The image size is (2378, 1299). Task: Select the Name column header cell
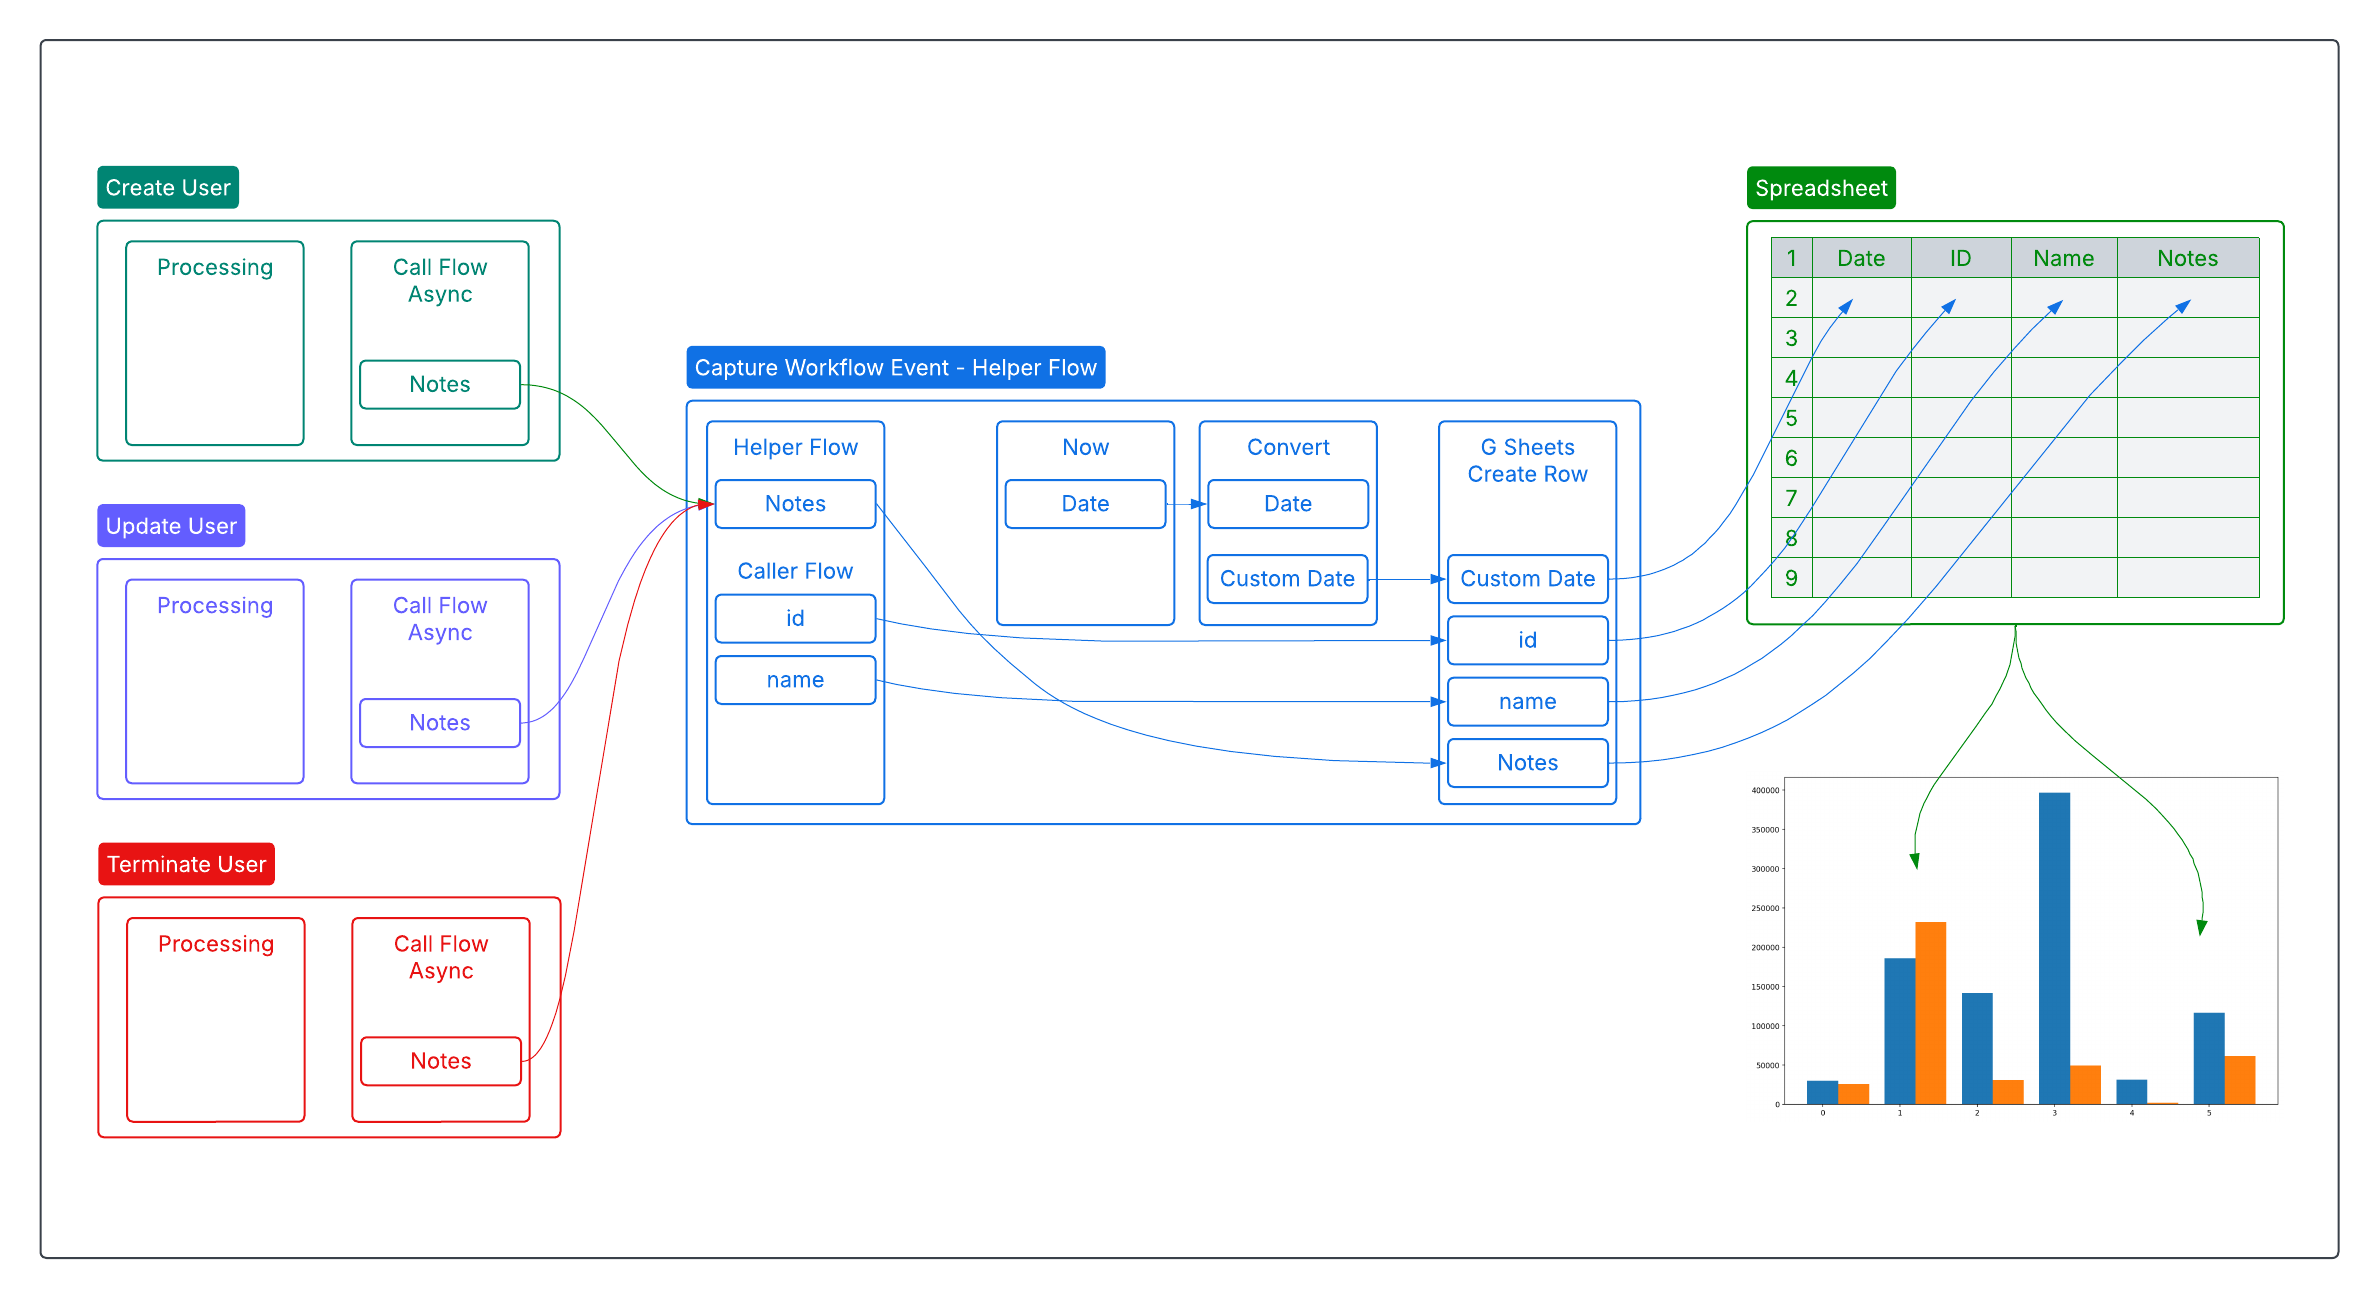pos(2063,258)
